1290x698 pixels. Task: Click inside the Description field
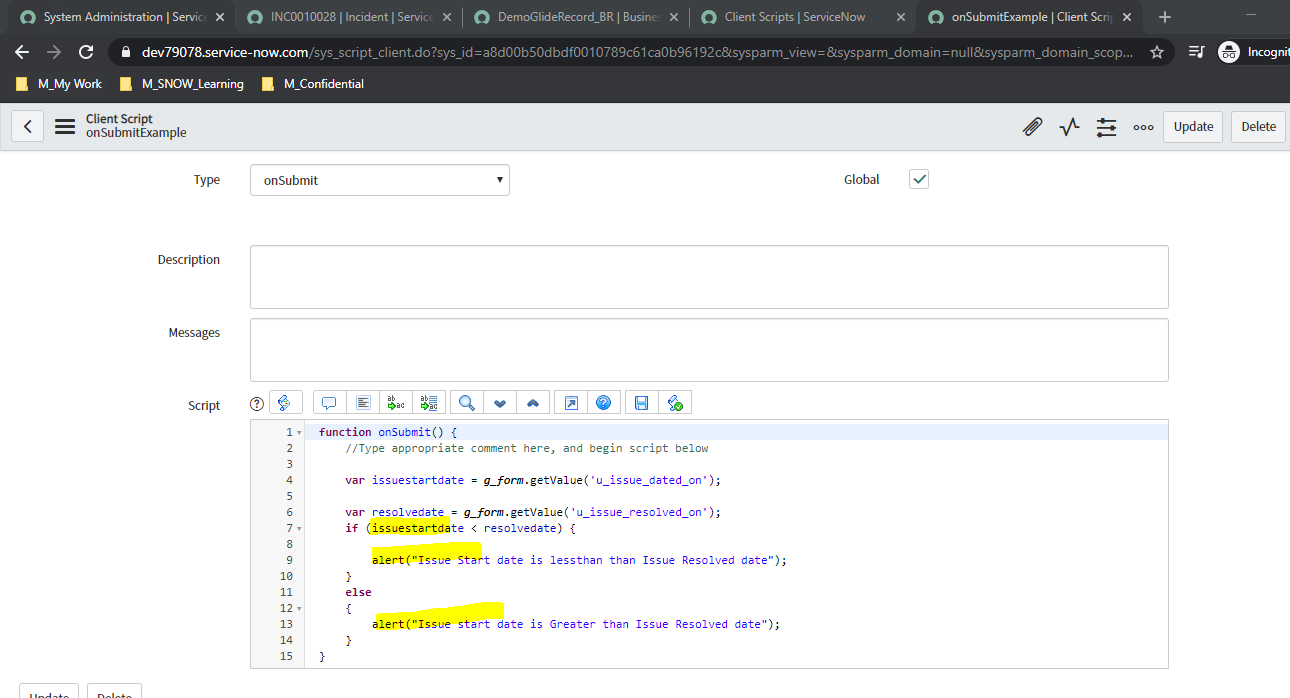[700, 277]
